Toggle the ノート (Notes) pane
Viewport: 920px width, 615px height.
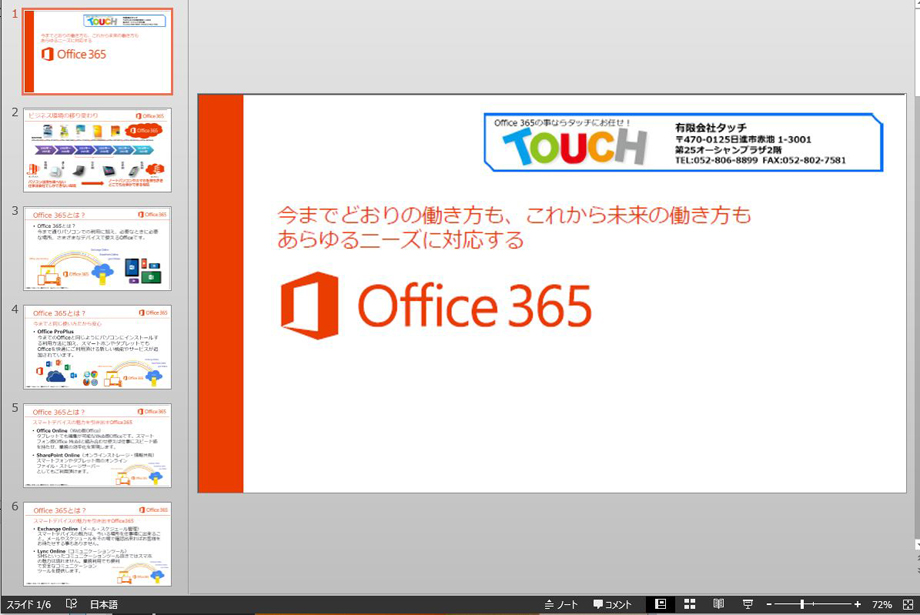pos(561,605)
